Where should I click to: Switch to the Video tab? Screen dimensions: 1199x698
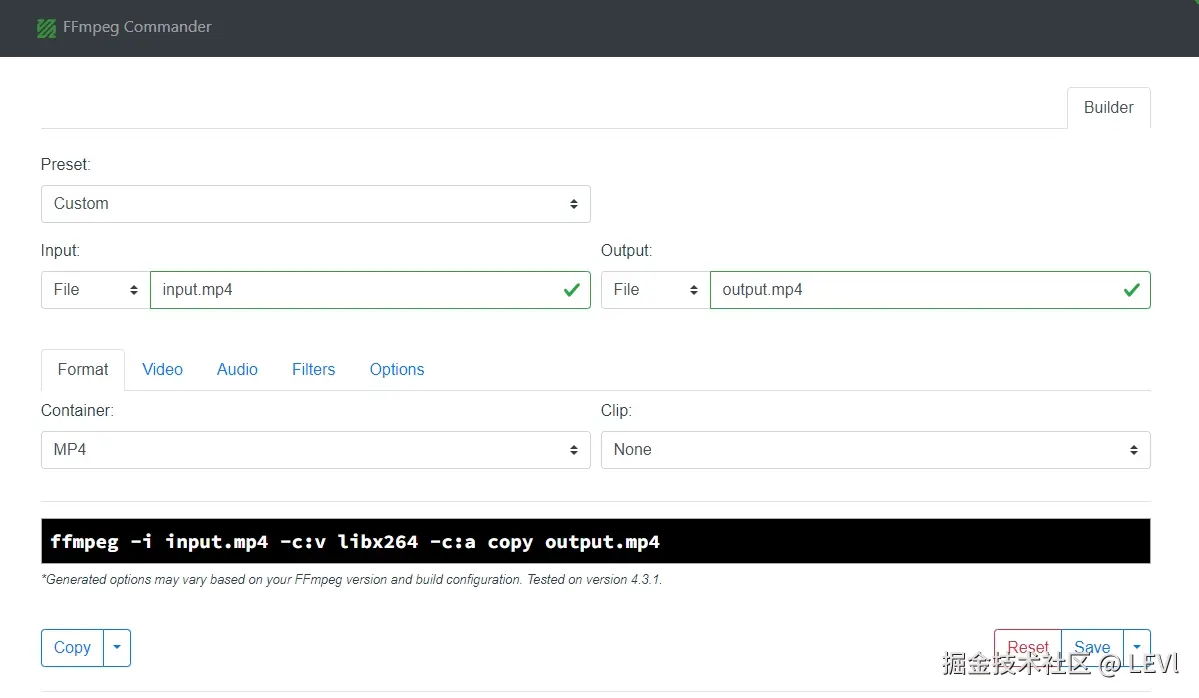[x=162, y=370]
